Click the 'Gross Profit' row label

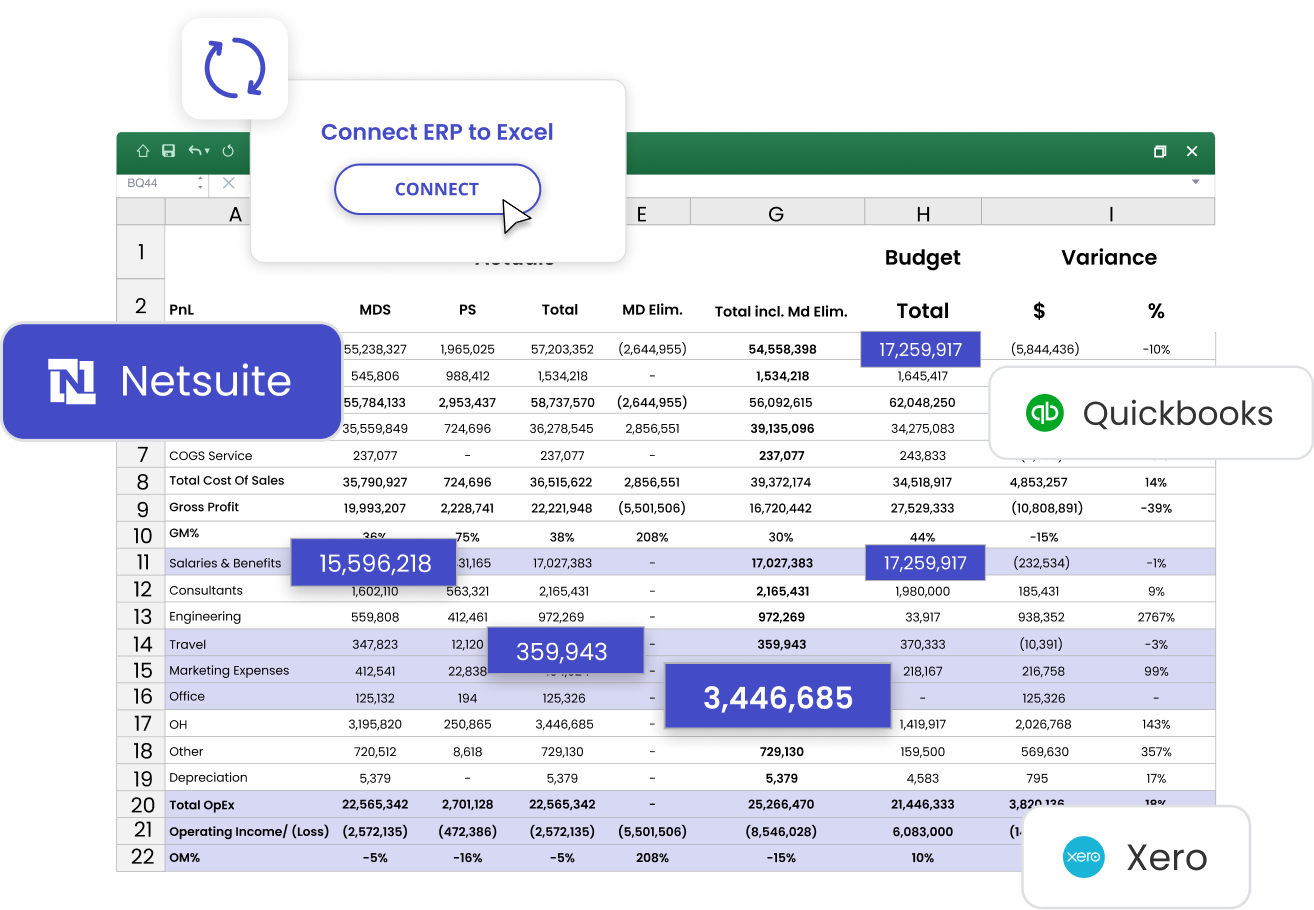tap(204, 507)
